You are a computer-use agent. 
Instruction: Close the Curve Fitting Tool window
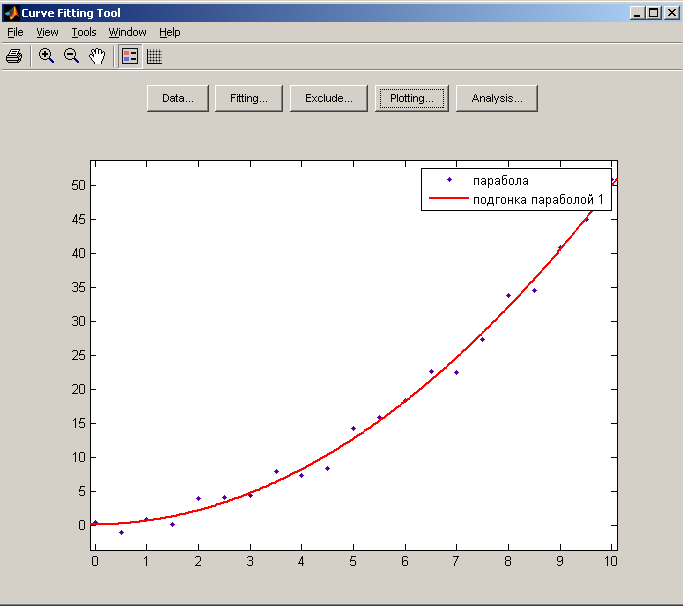coord(672,13)
